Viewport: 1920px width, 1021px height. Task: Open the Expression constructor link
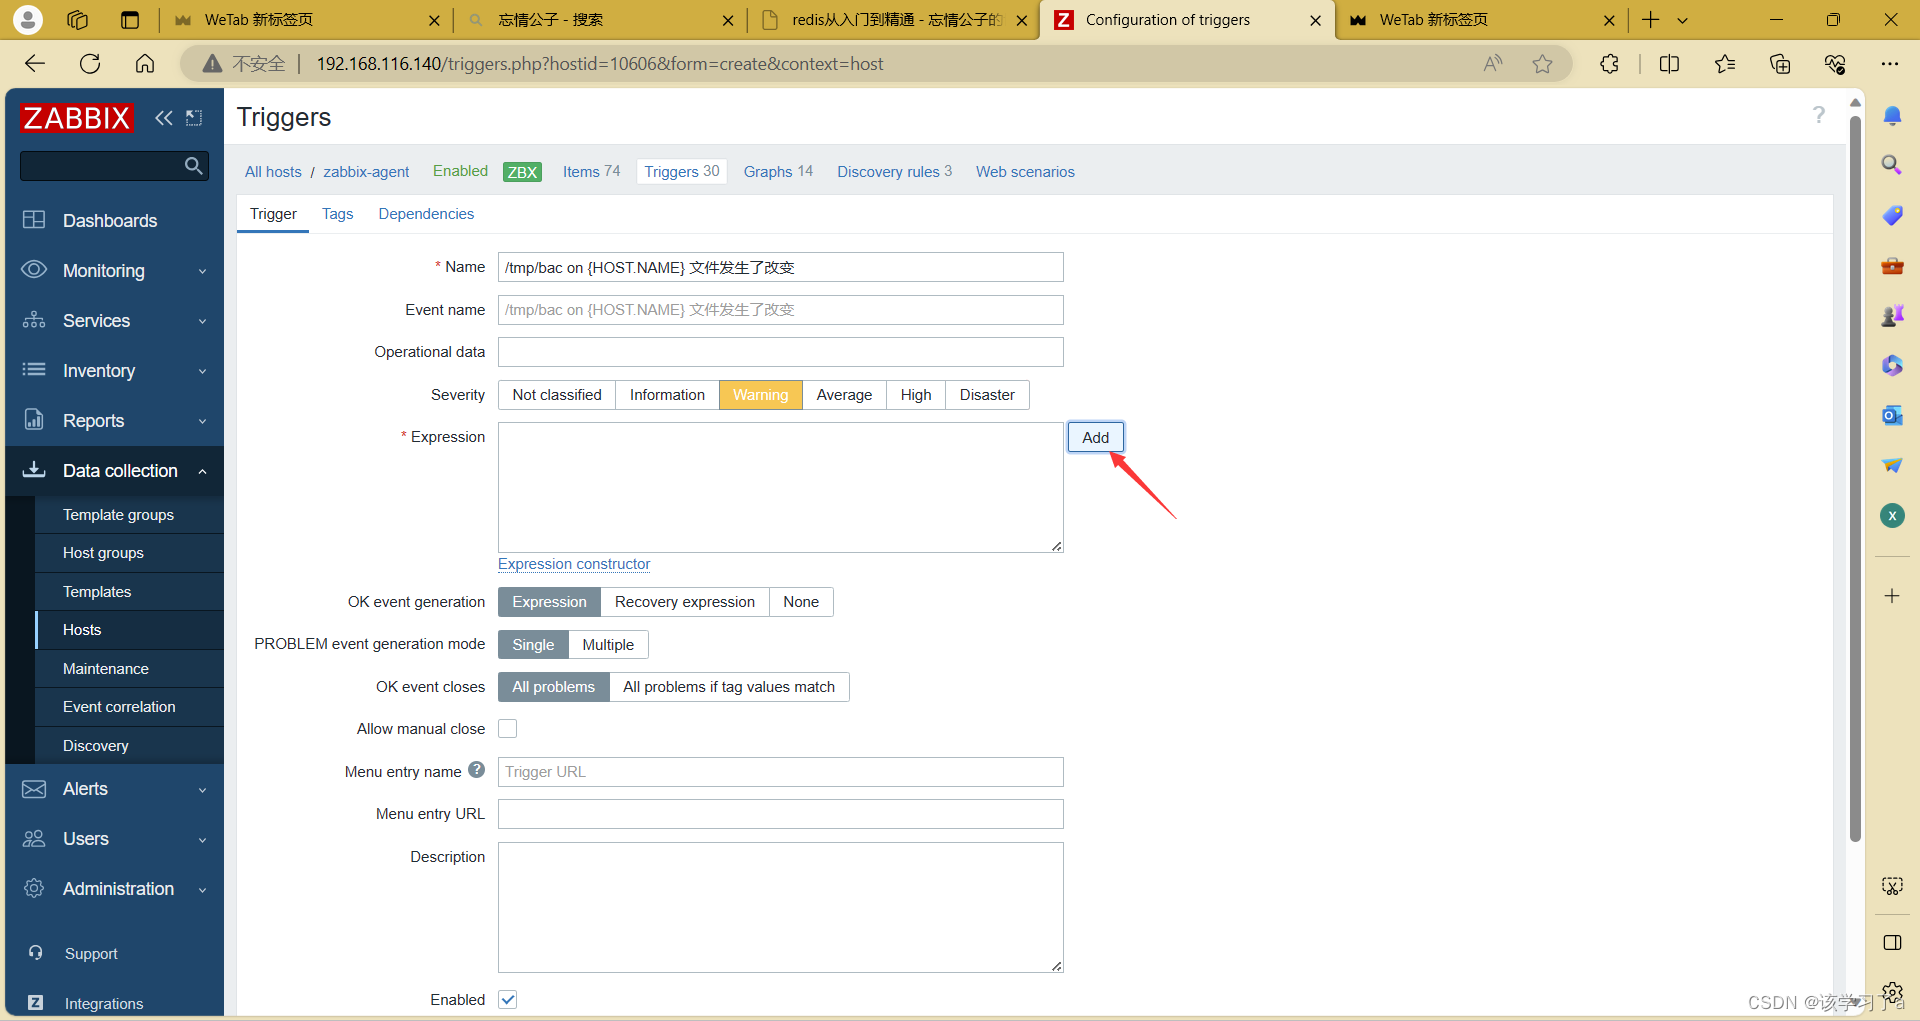[574, 564]
